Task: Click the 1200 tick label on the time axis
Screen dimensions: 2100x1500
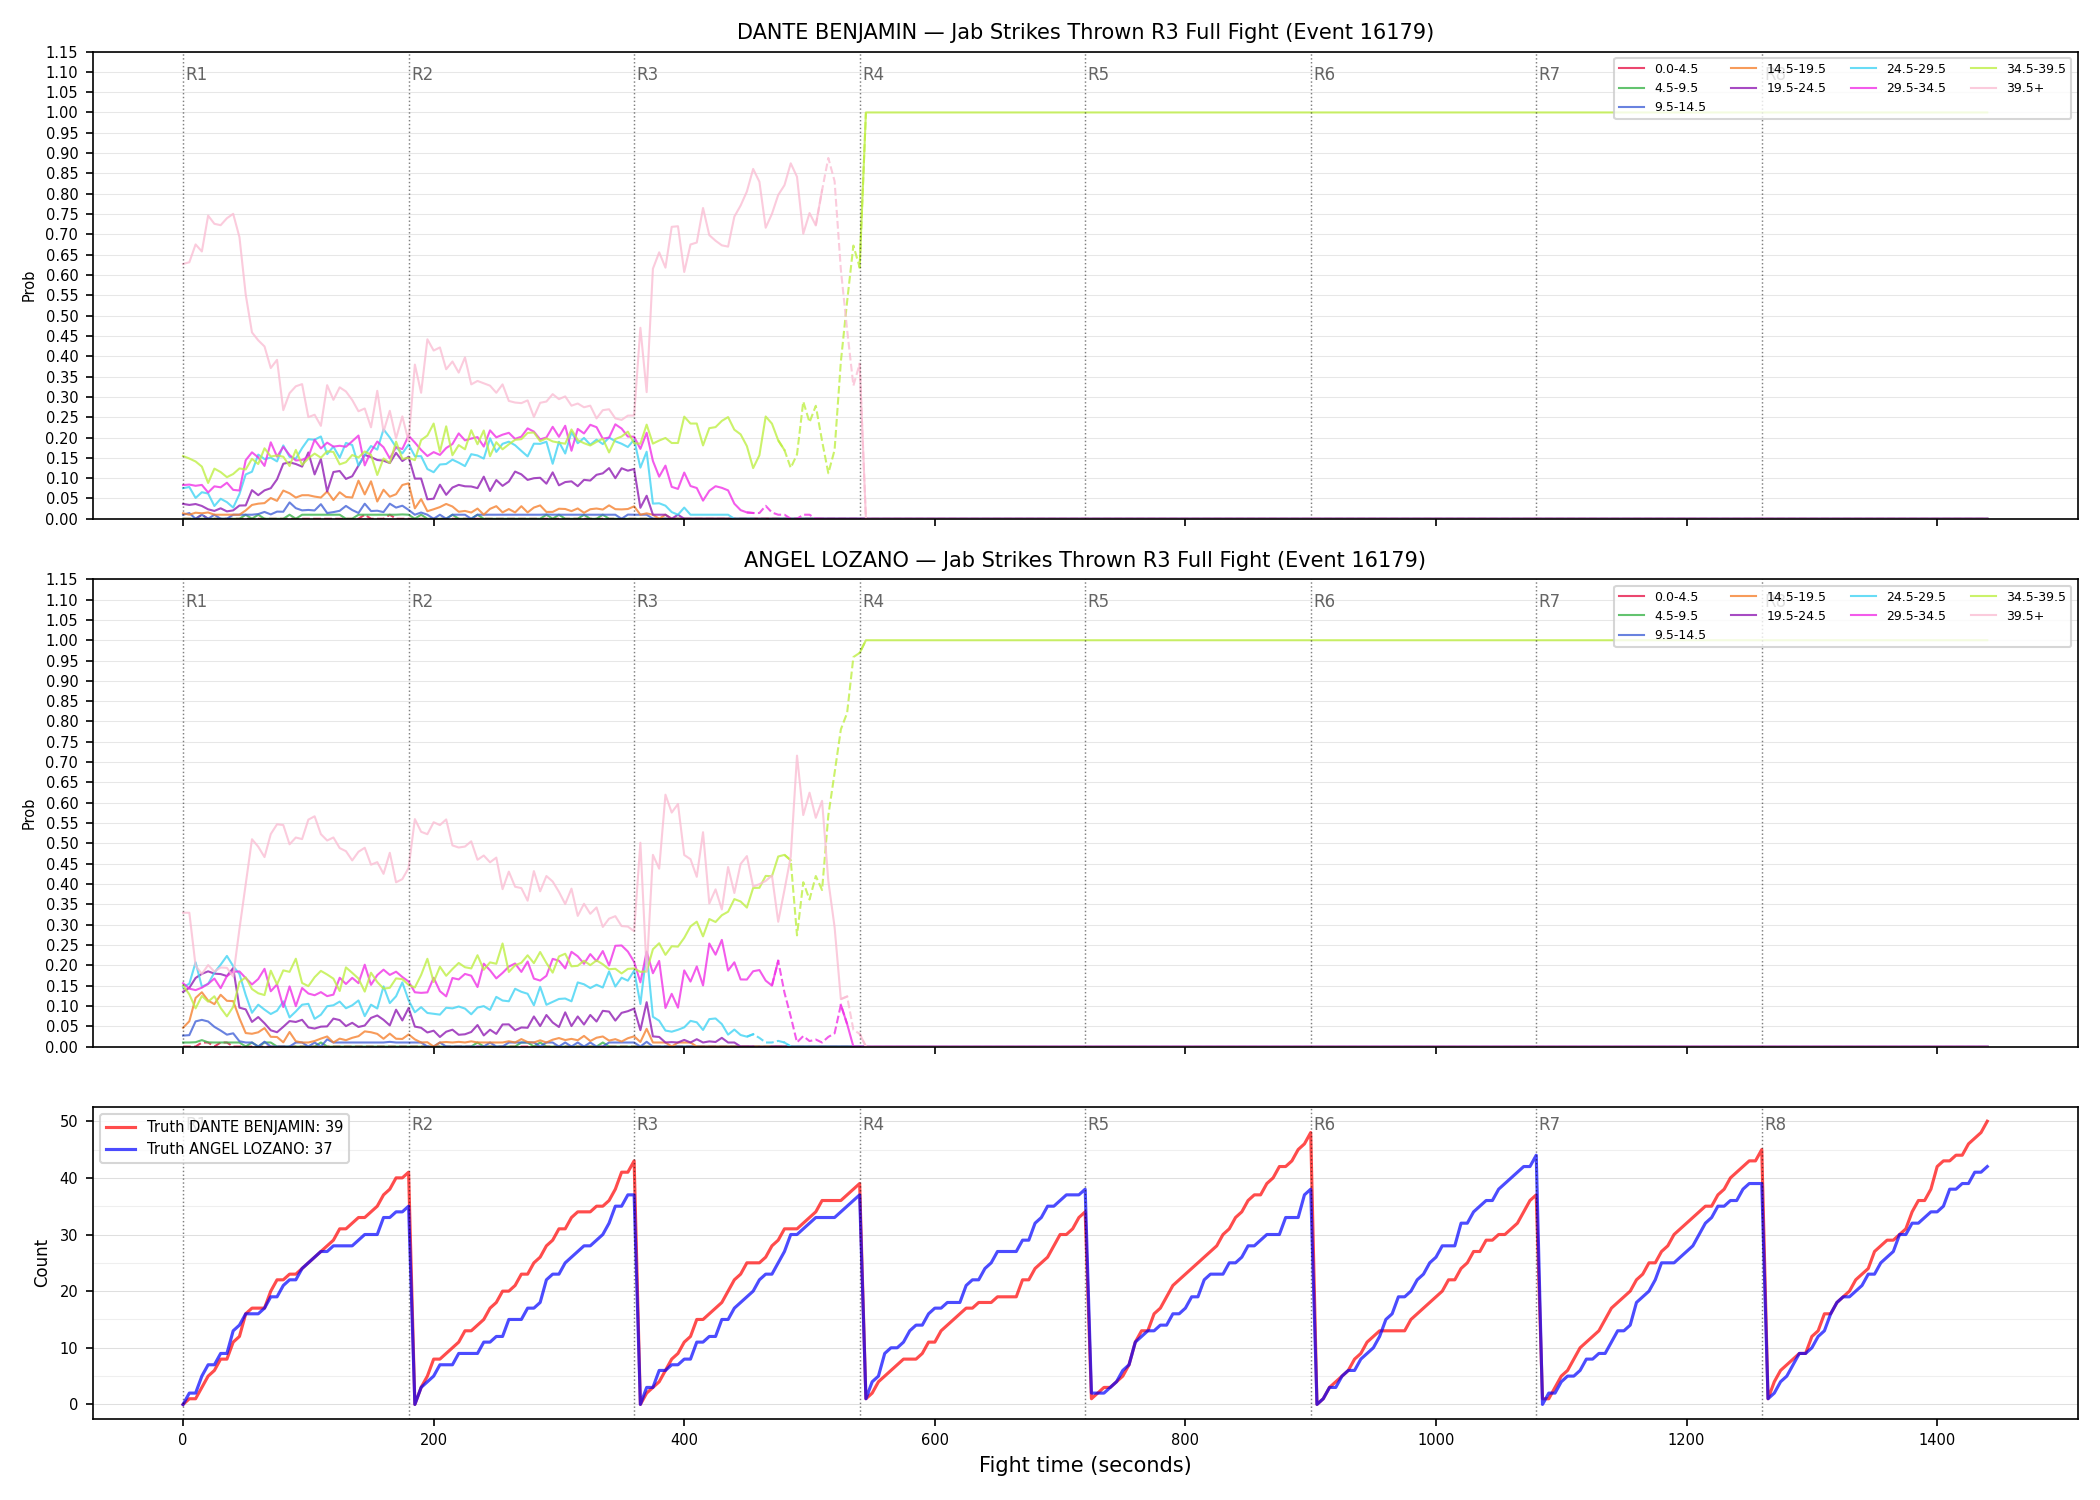Action: pos(1687,1439)
